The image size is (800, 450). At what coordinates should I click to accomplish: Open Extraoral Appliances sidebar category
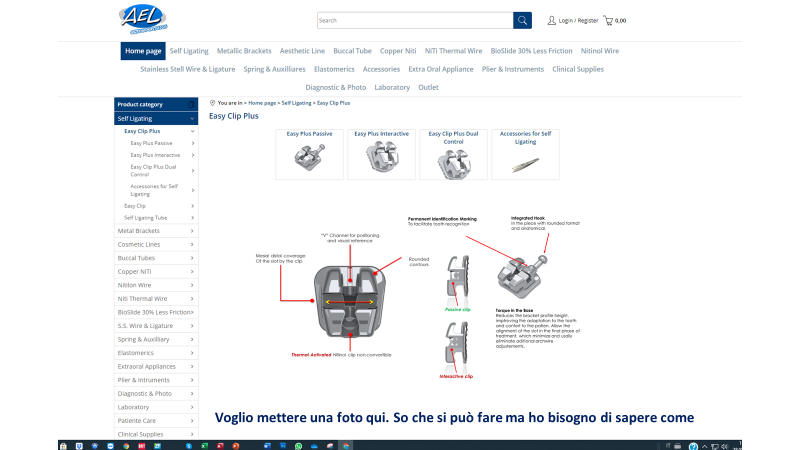(x=146, y=367)
